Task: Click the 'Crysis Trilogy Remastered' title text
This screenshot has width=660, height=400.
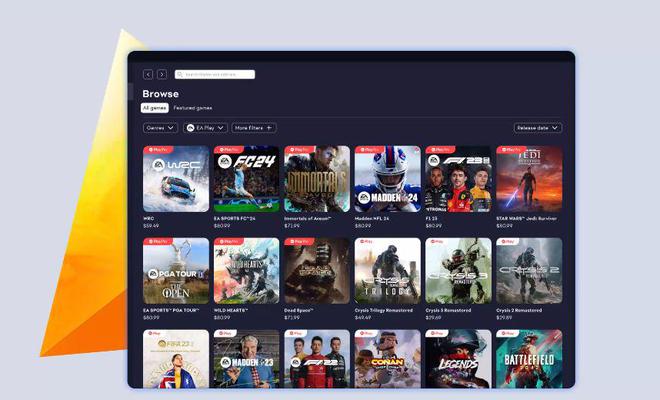Action: pyautogui.click(x=384, y=310)
